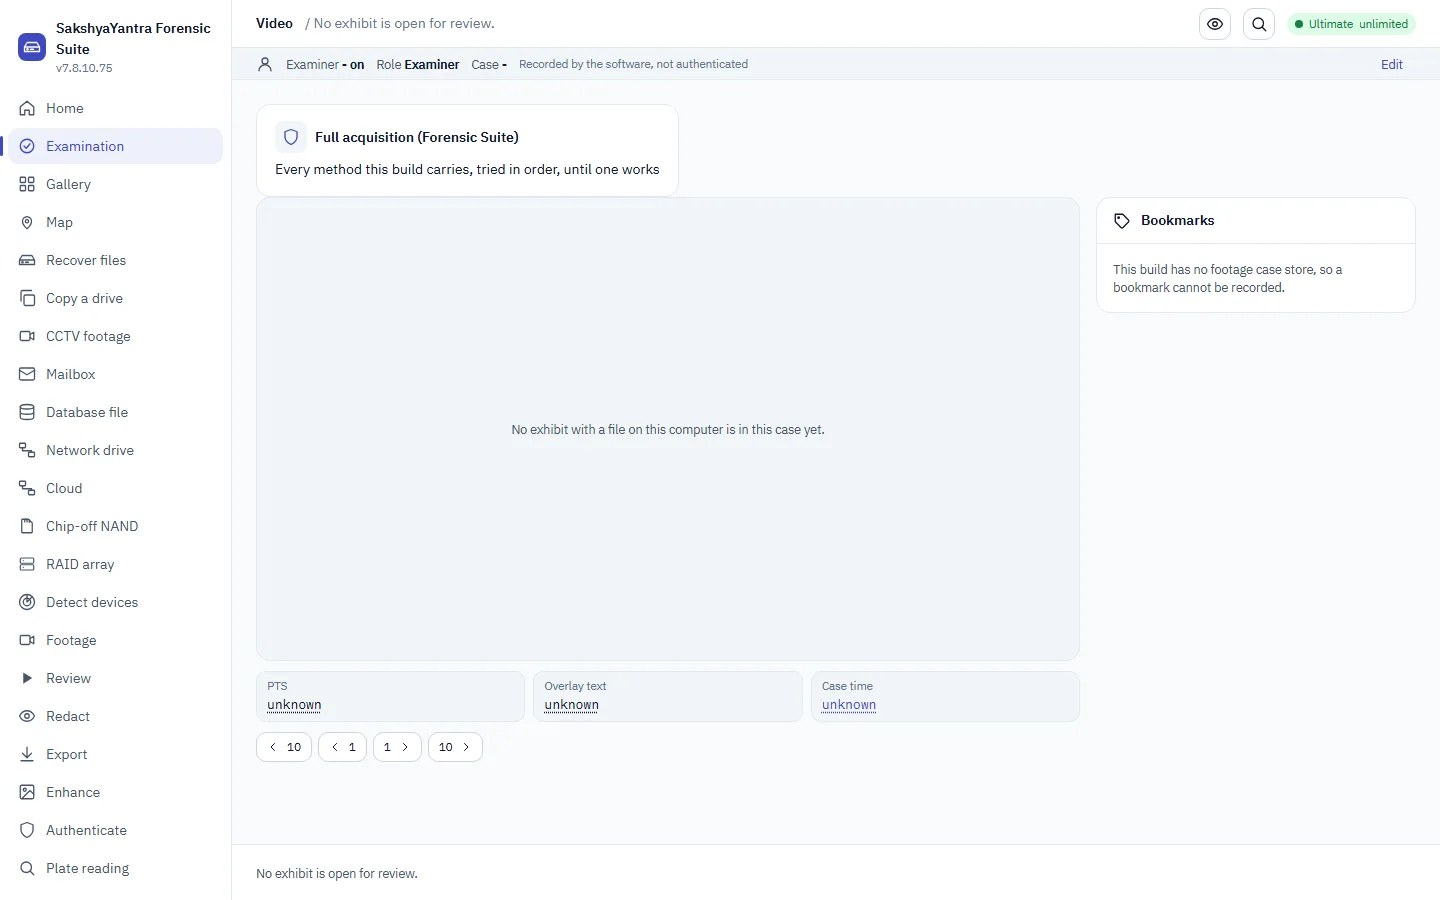Viewport: 1440px width, 900px height.
Task: Click the Plate reading magnifier icon
Action: 27,868
